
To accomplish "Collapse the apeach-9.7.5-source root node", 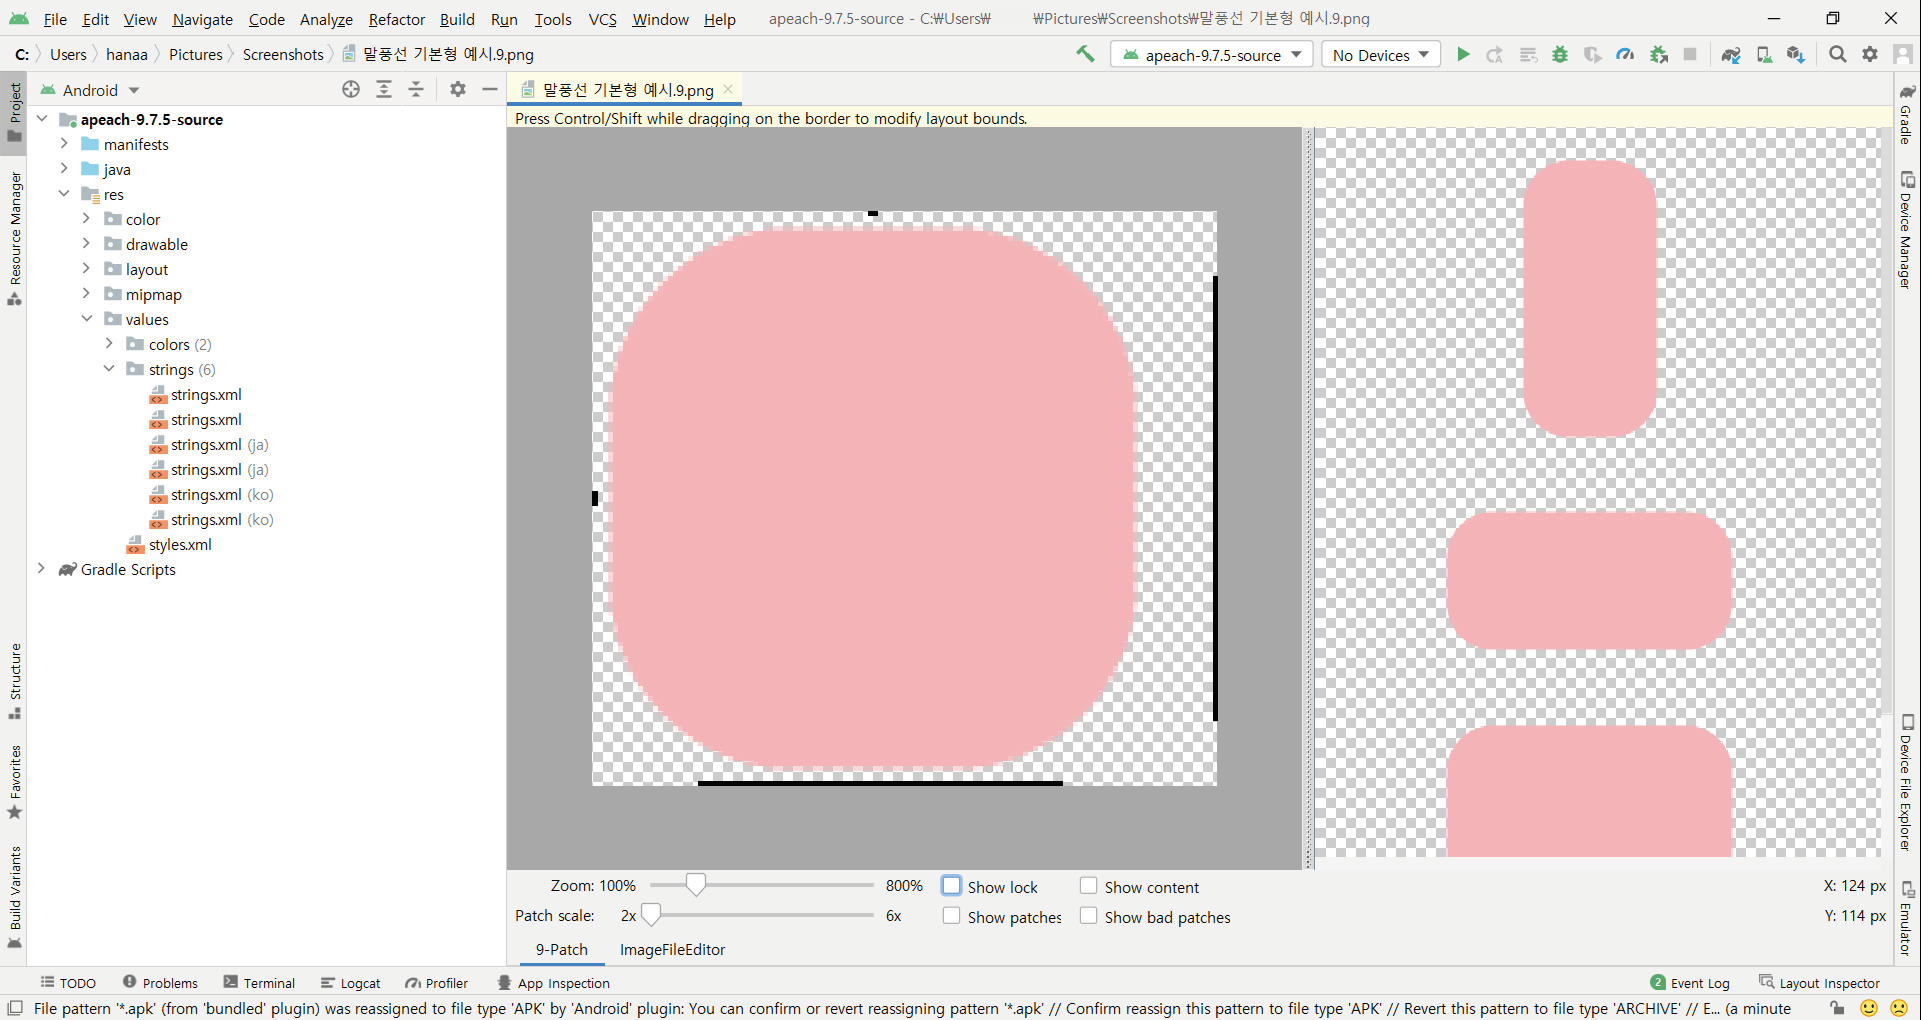I will click(42, 119).
